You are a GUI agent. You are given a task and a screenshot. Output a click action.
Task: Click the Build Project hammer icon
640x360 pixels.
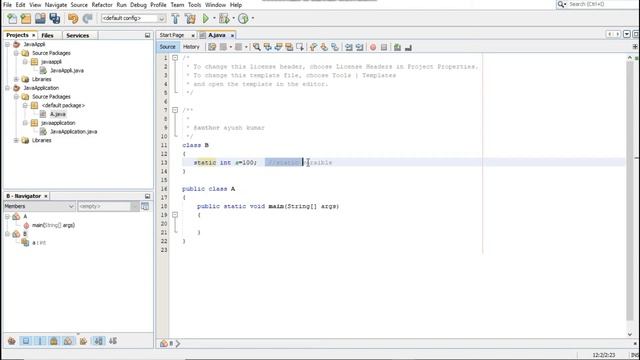176,18
